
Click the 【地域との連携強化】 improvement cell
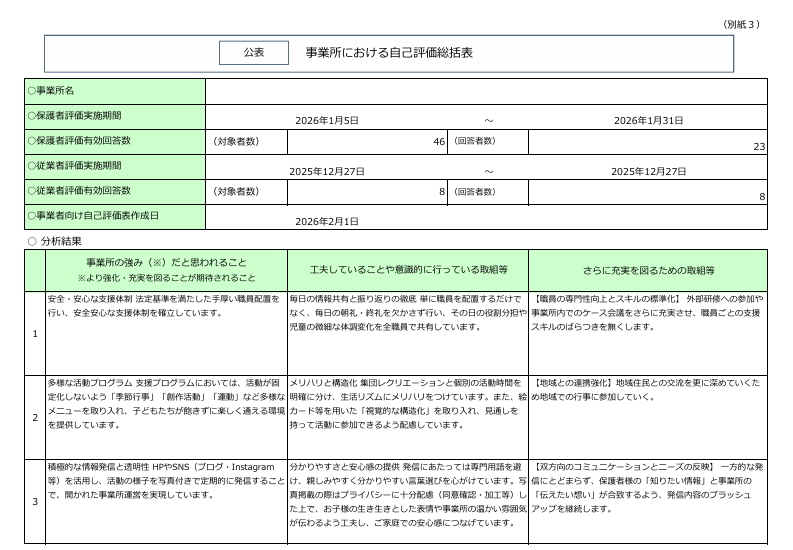tap(647, 417)
